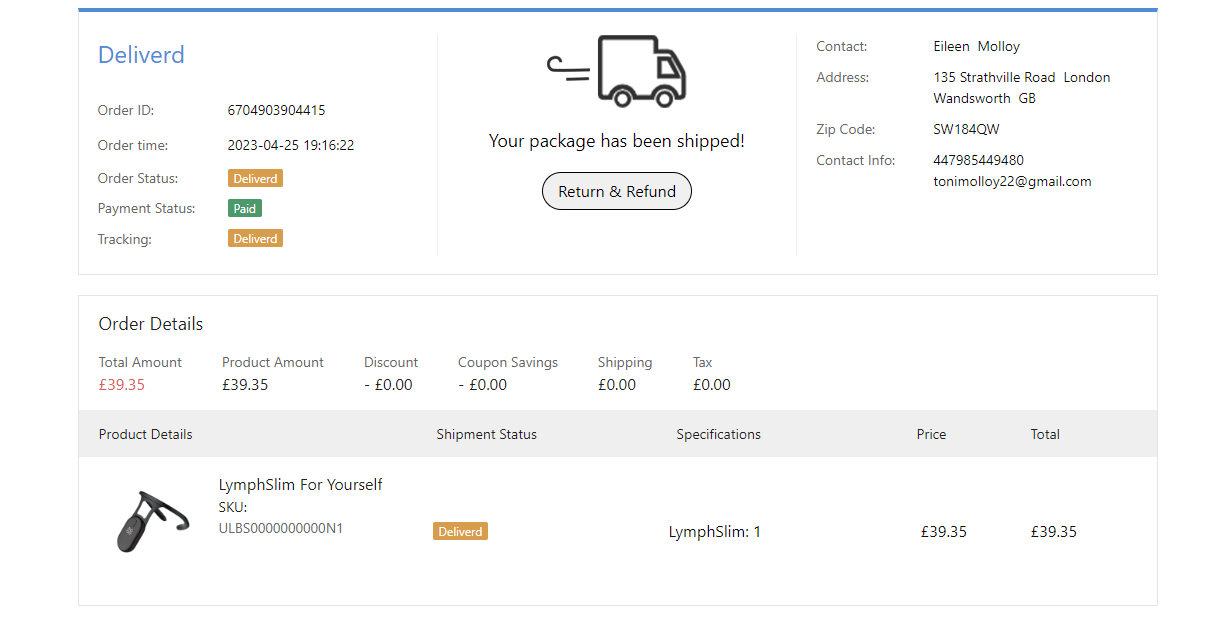Click the order time 2023-04-25 19:16:22
The image size is (1214, 636).
[x=290, y=145]
